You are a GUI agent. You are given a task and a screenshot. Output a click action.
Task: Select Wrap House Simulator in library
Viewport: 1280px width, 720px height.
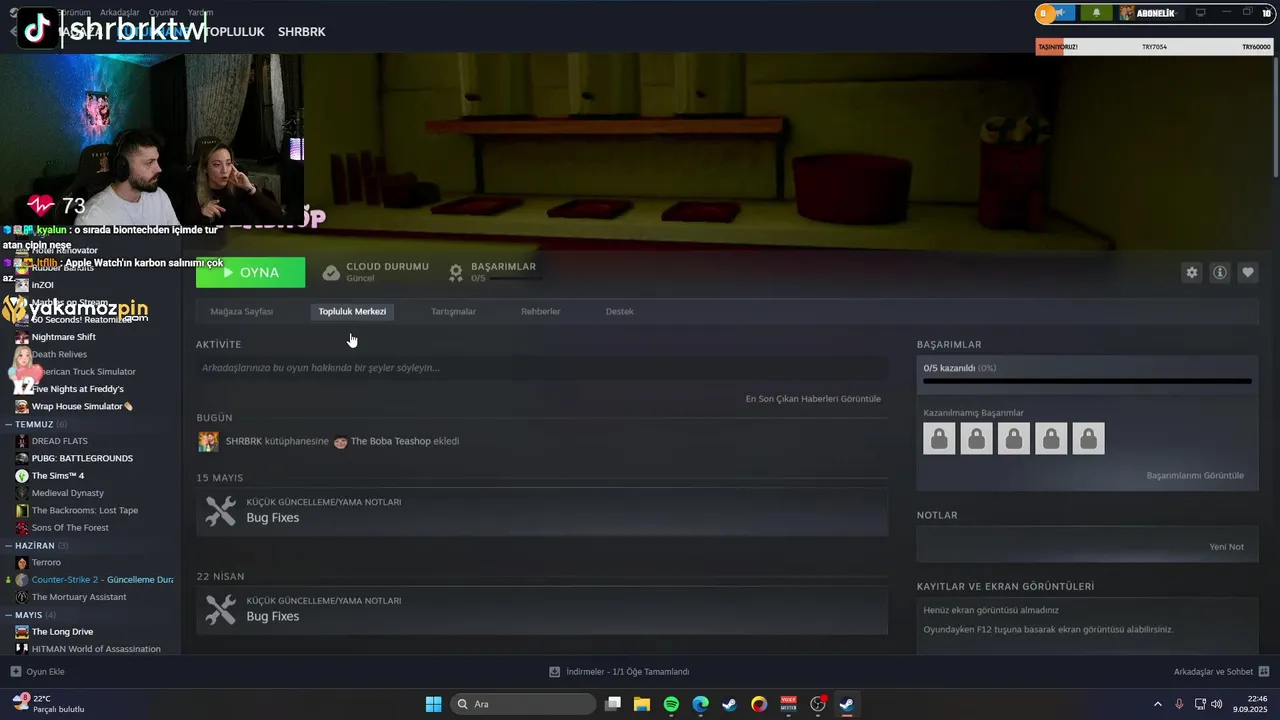[x=82, y=406]
